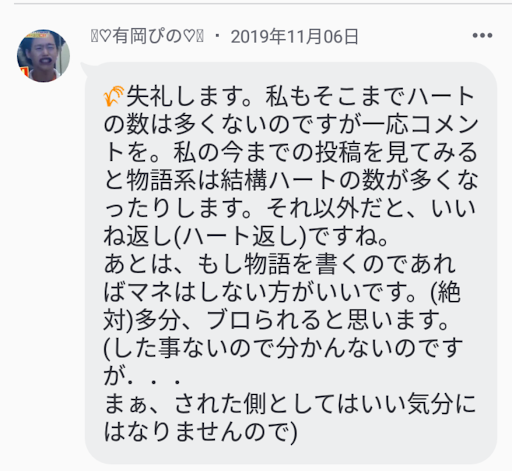Image resolution: width=512 pixels, height=471 pixels.
Task: Click the commenter's round profile avatar
Action: click(x=43, y=56)
